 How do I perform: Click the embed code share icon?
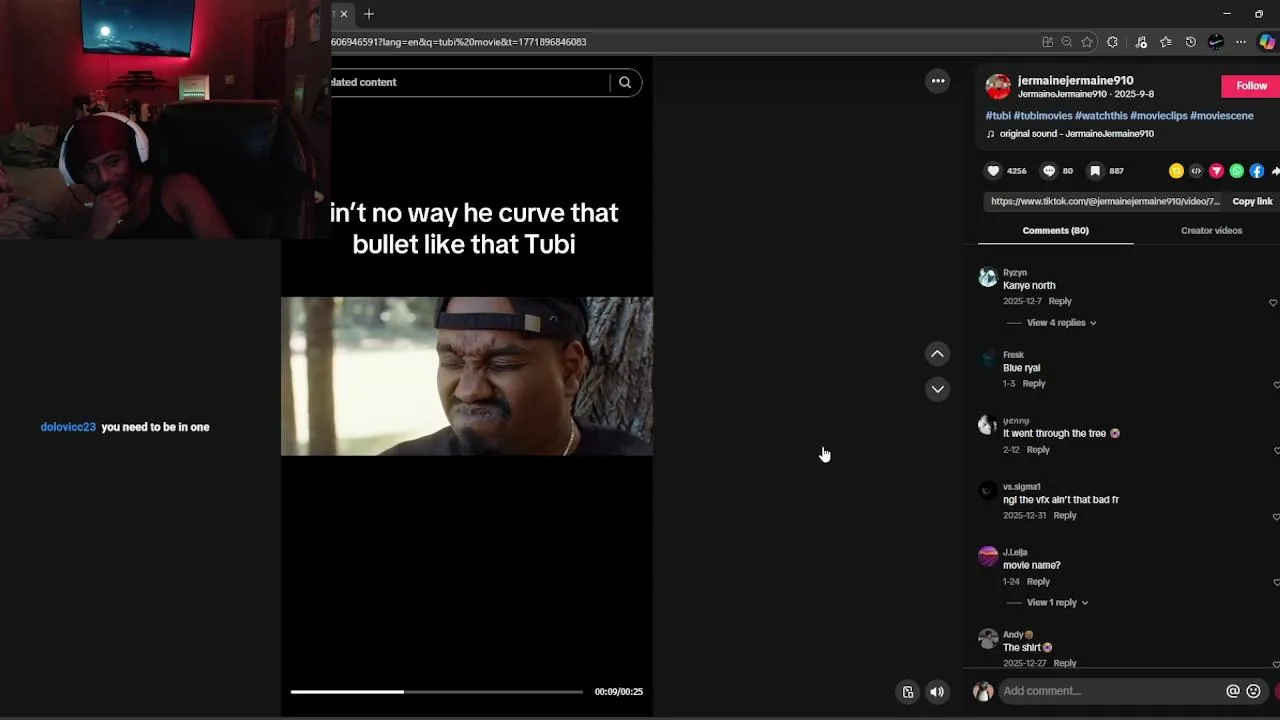(1196, 171)
